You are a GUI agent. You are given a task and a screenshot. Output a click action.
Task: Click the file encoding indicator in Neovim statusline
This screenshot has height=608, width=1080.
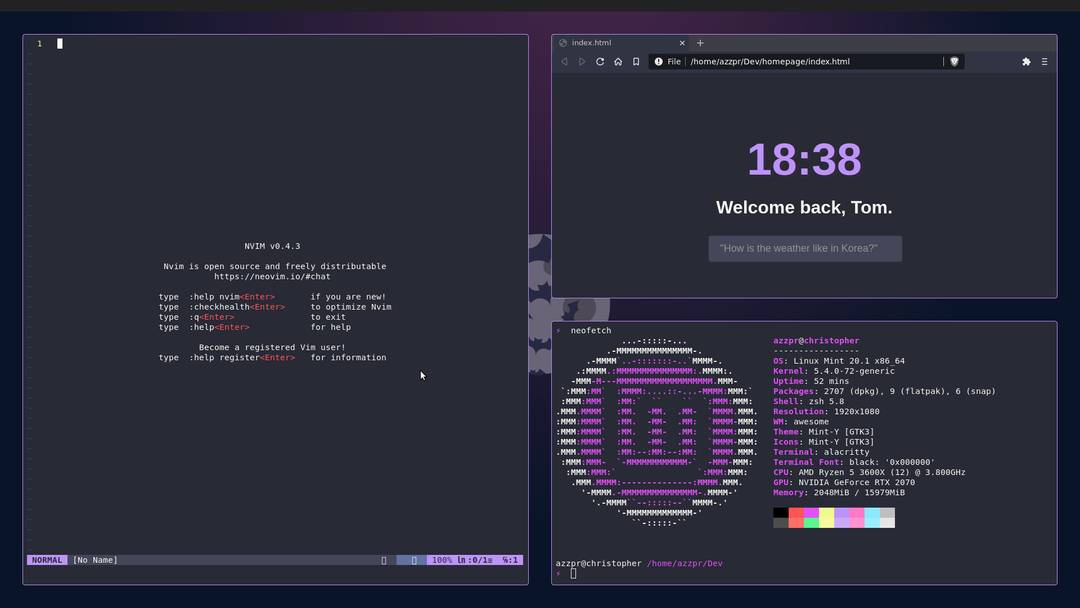413,559
